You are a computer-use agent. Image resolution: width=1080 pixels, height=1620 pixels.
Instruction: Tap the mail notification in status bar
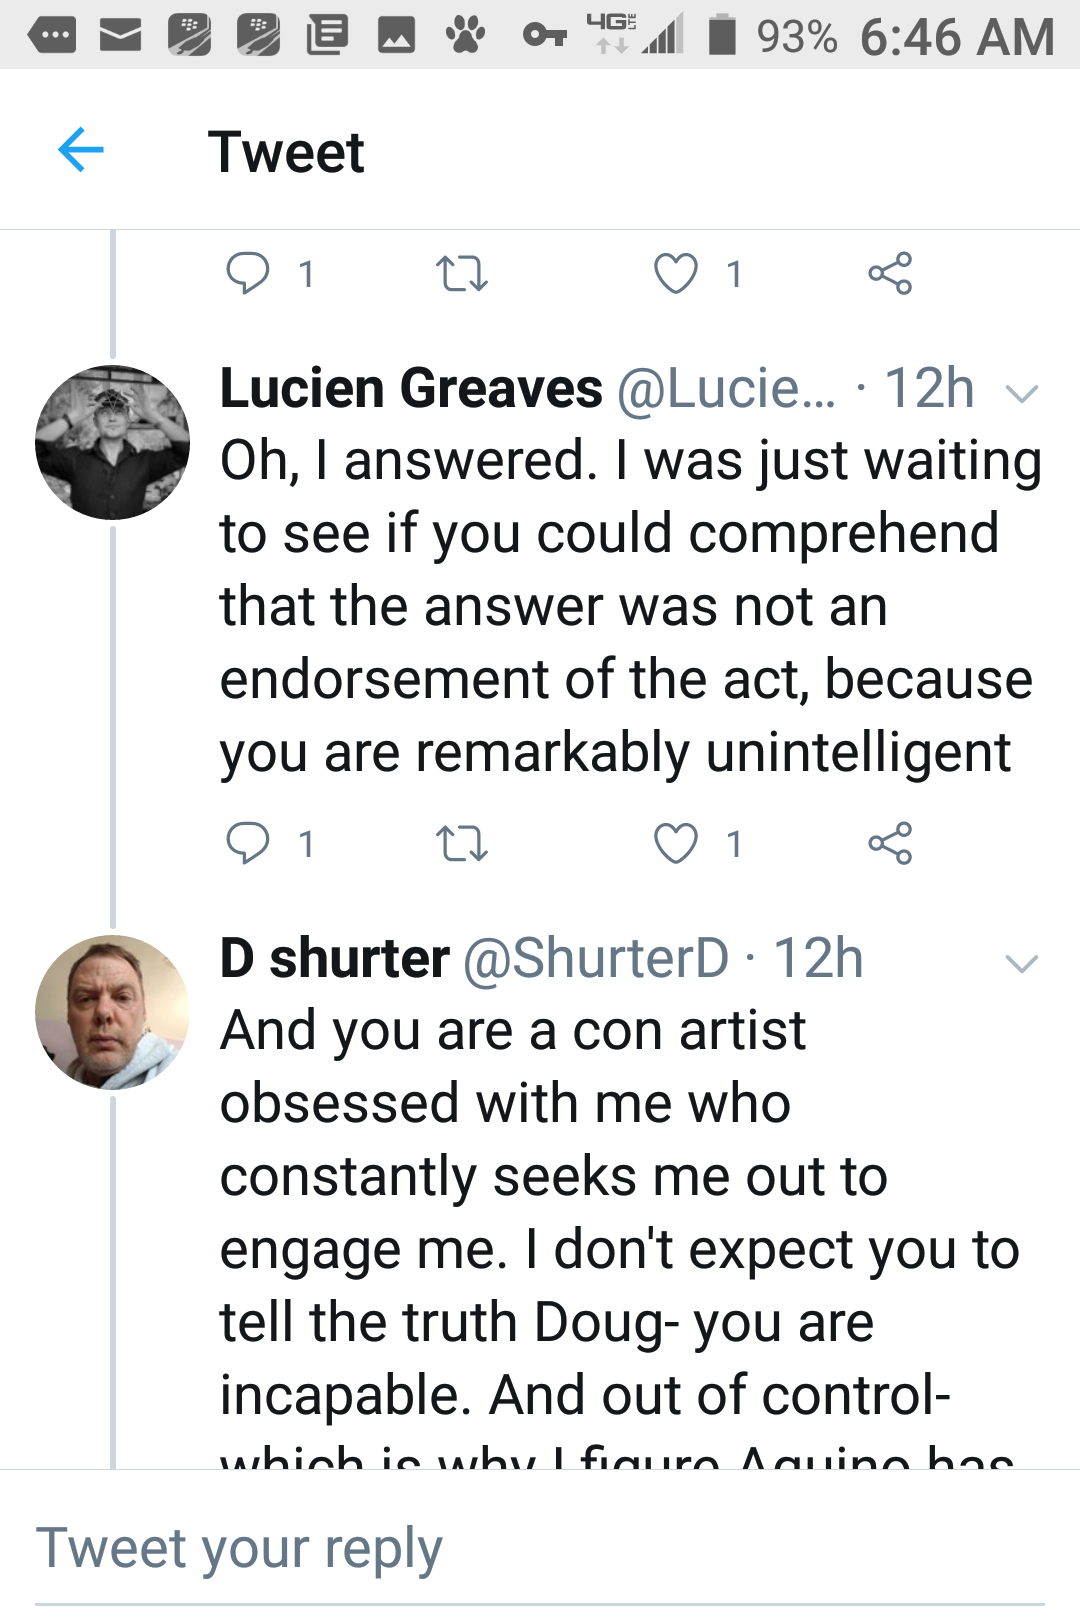click(x=120, y=37)
